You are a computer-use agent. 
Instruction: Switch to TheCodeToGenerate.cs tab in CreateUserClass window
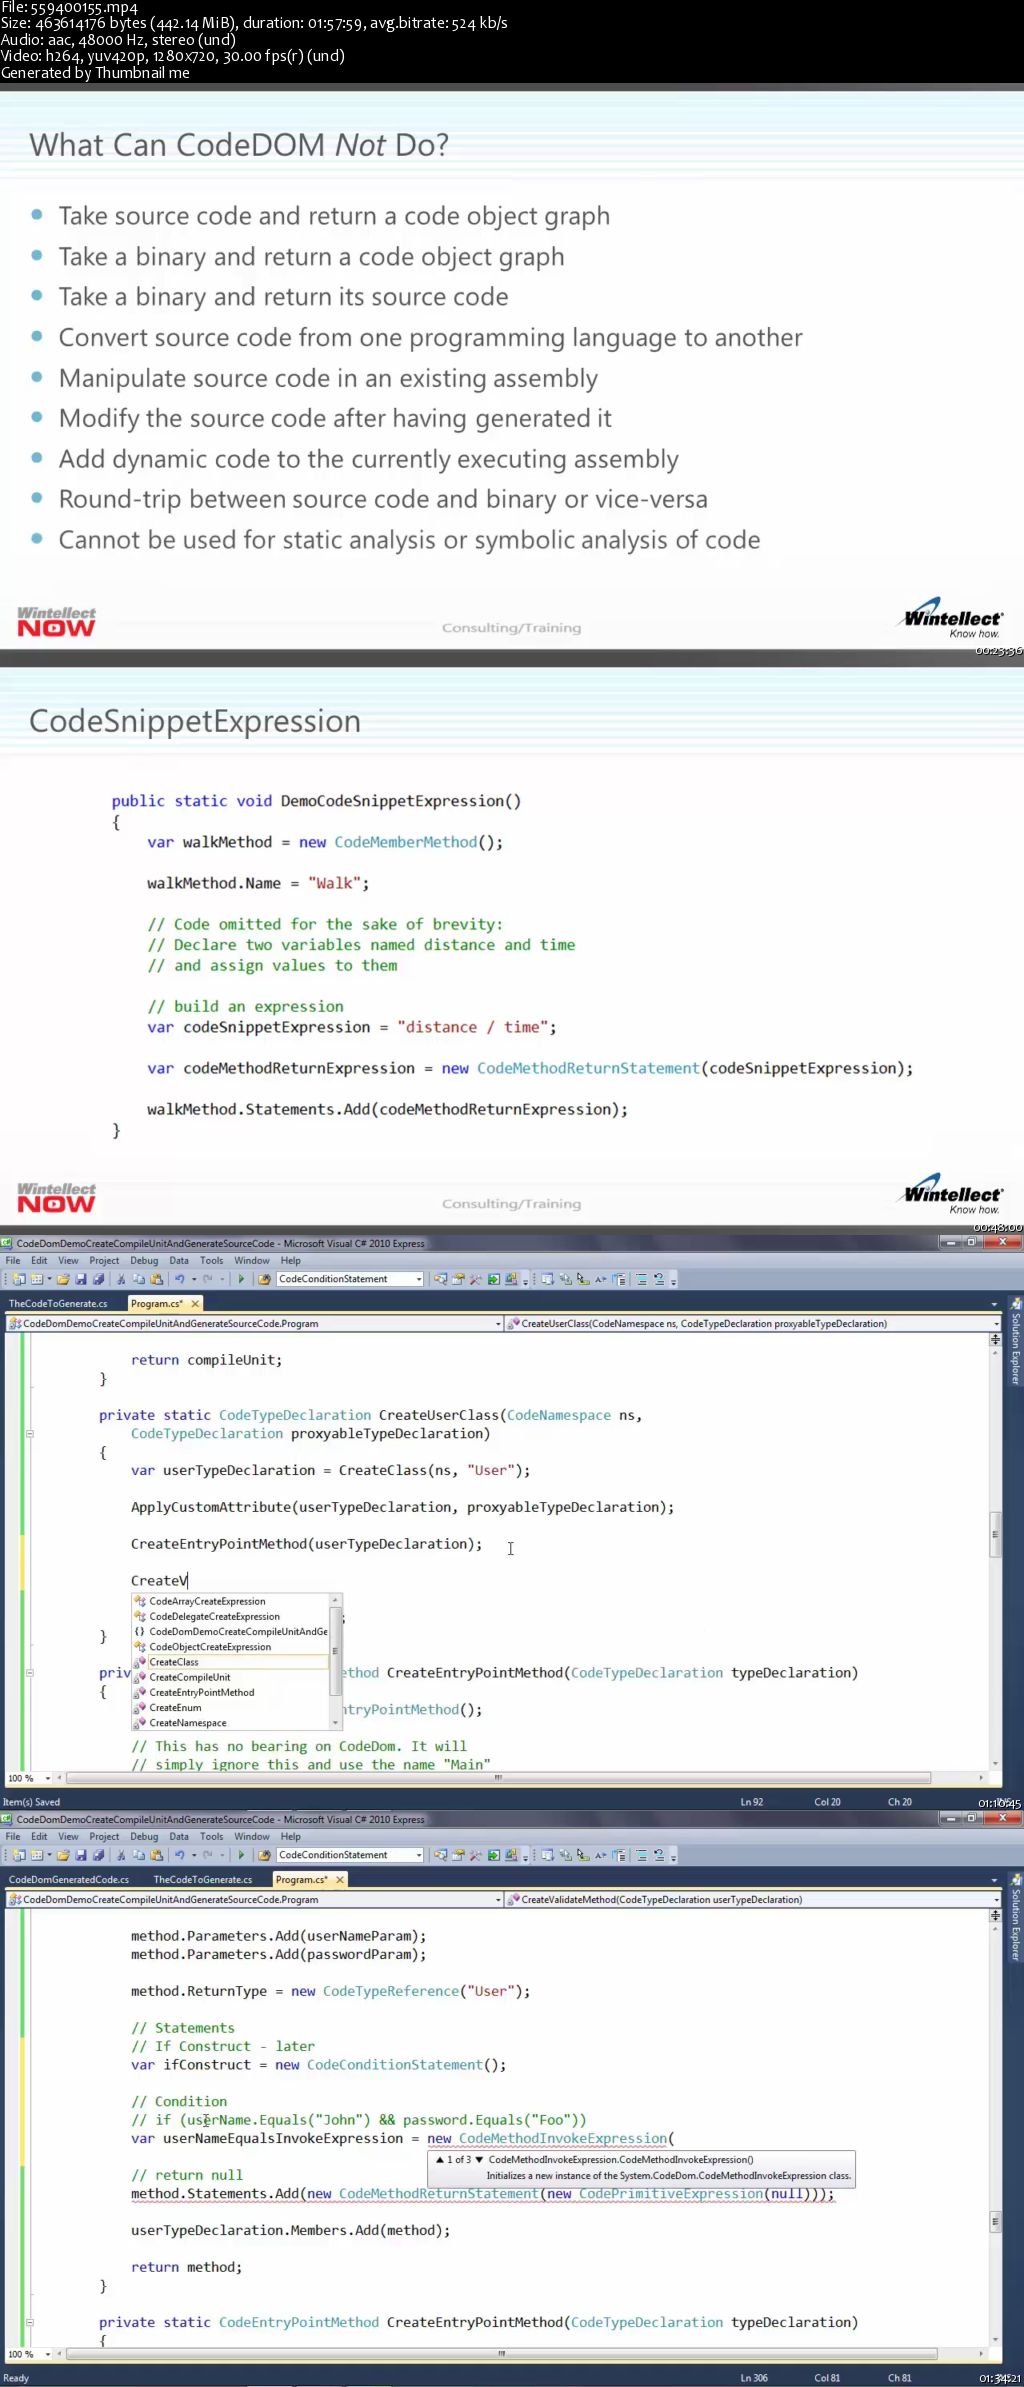[58, 1304]
